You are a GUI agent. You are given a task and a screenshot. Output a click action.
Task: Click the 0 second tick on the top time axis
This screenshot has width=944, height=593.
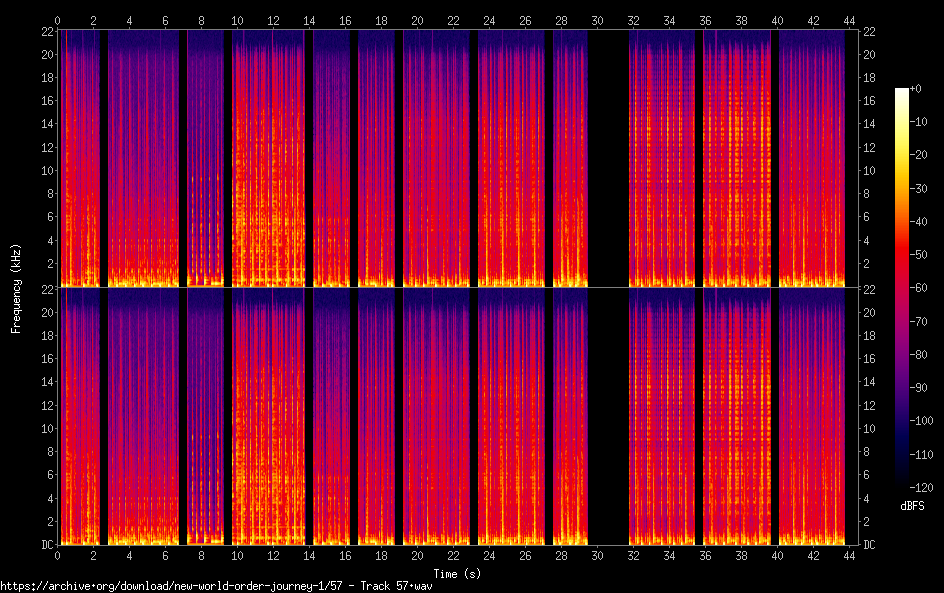58,20
